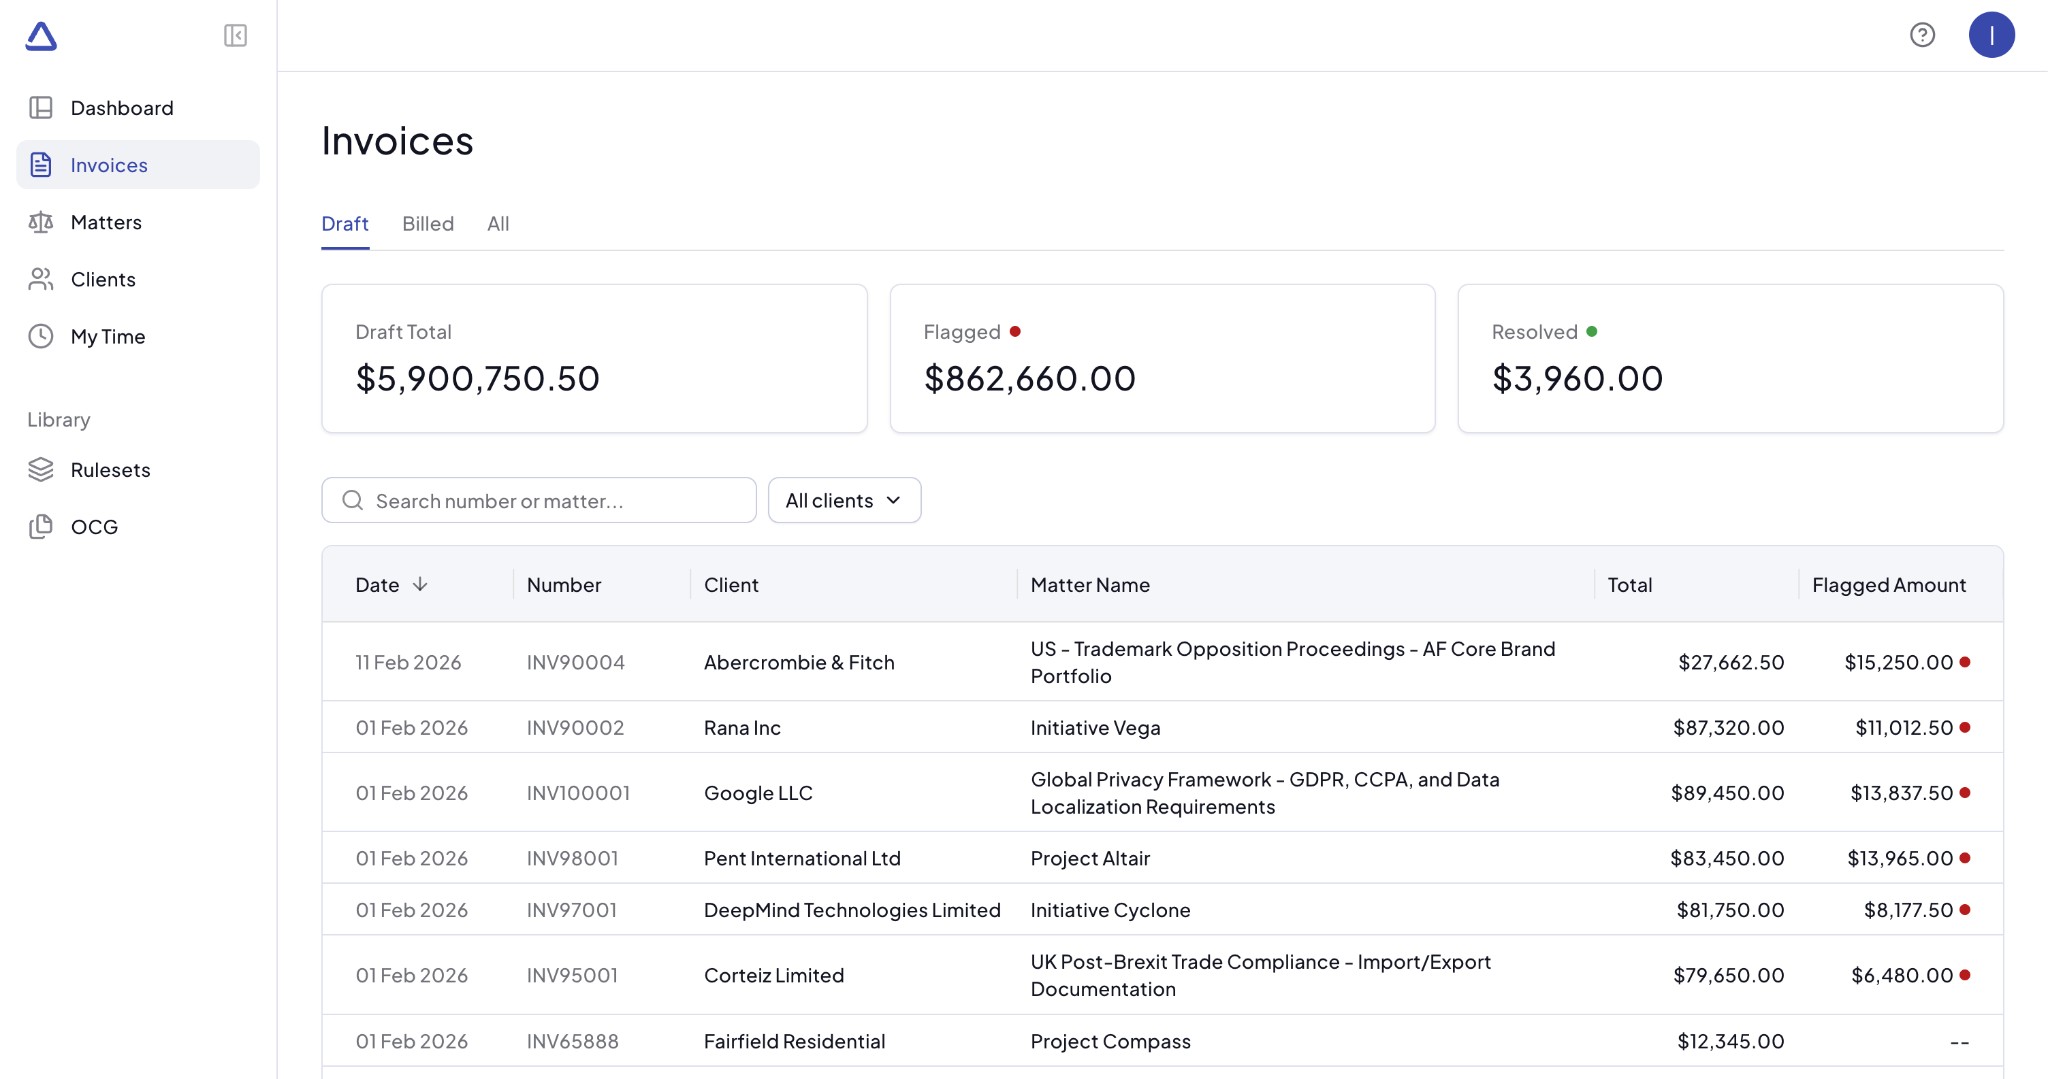Open Dashboard from the sidebar
Image resolution: width=2048 pixels, height=1079 pixels.
click(x=122, y=108)
